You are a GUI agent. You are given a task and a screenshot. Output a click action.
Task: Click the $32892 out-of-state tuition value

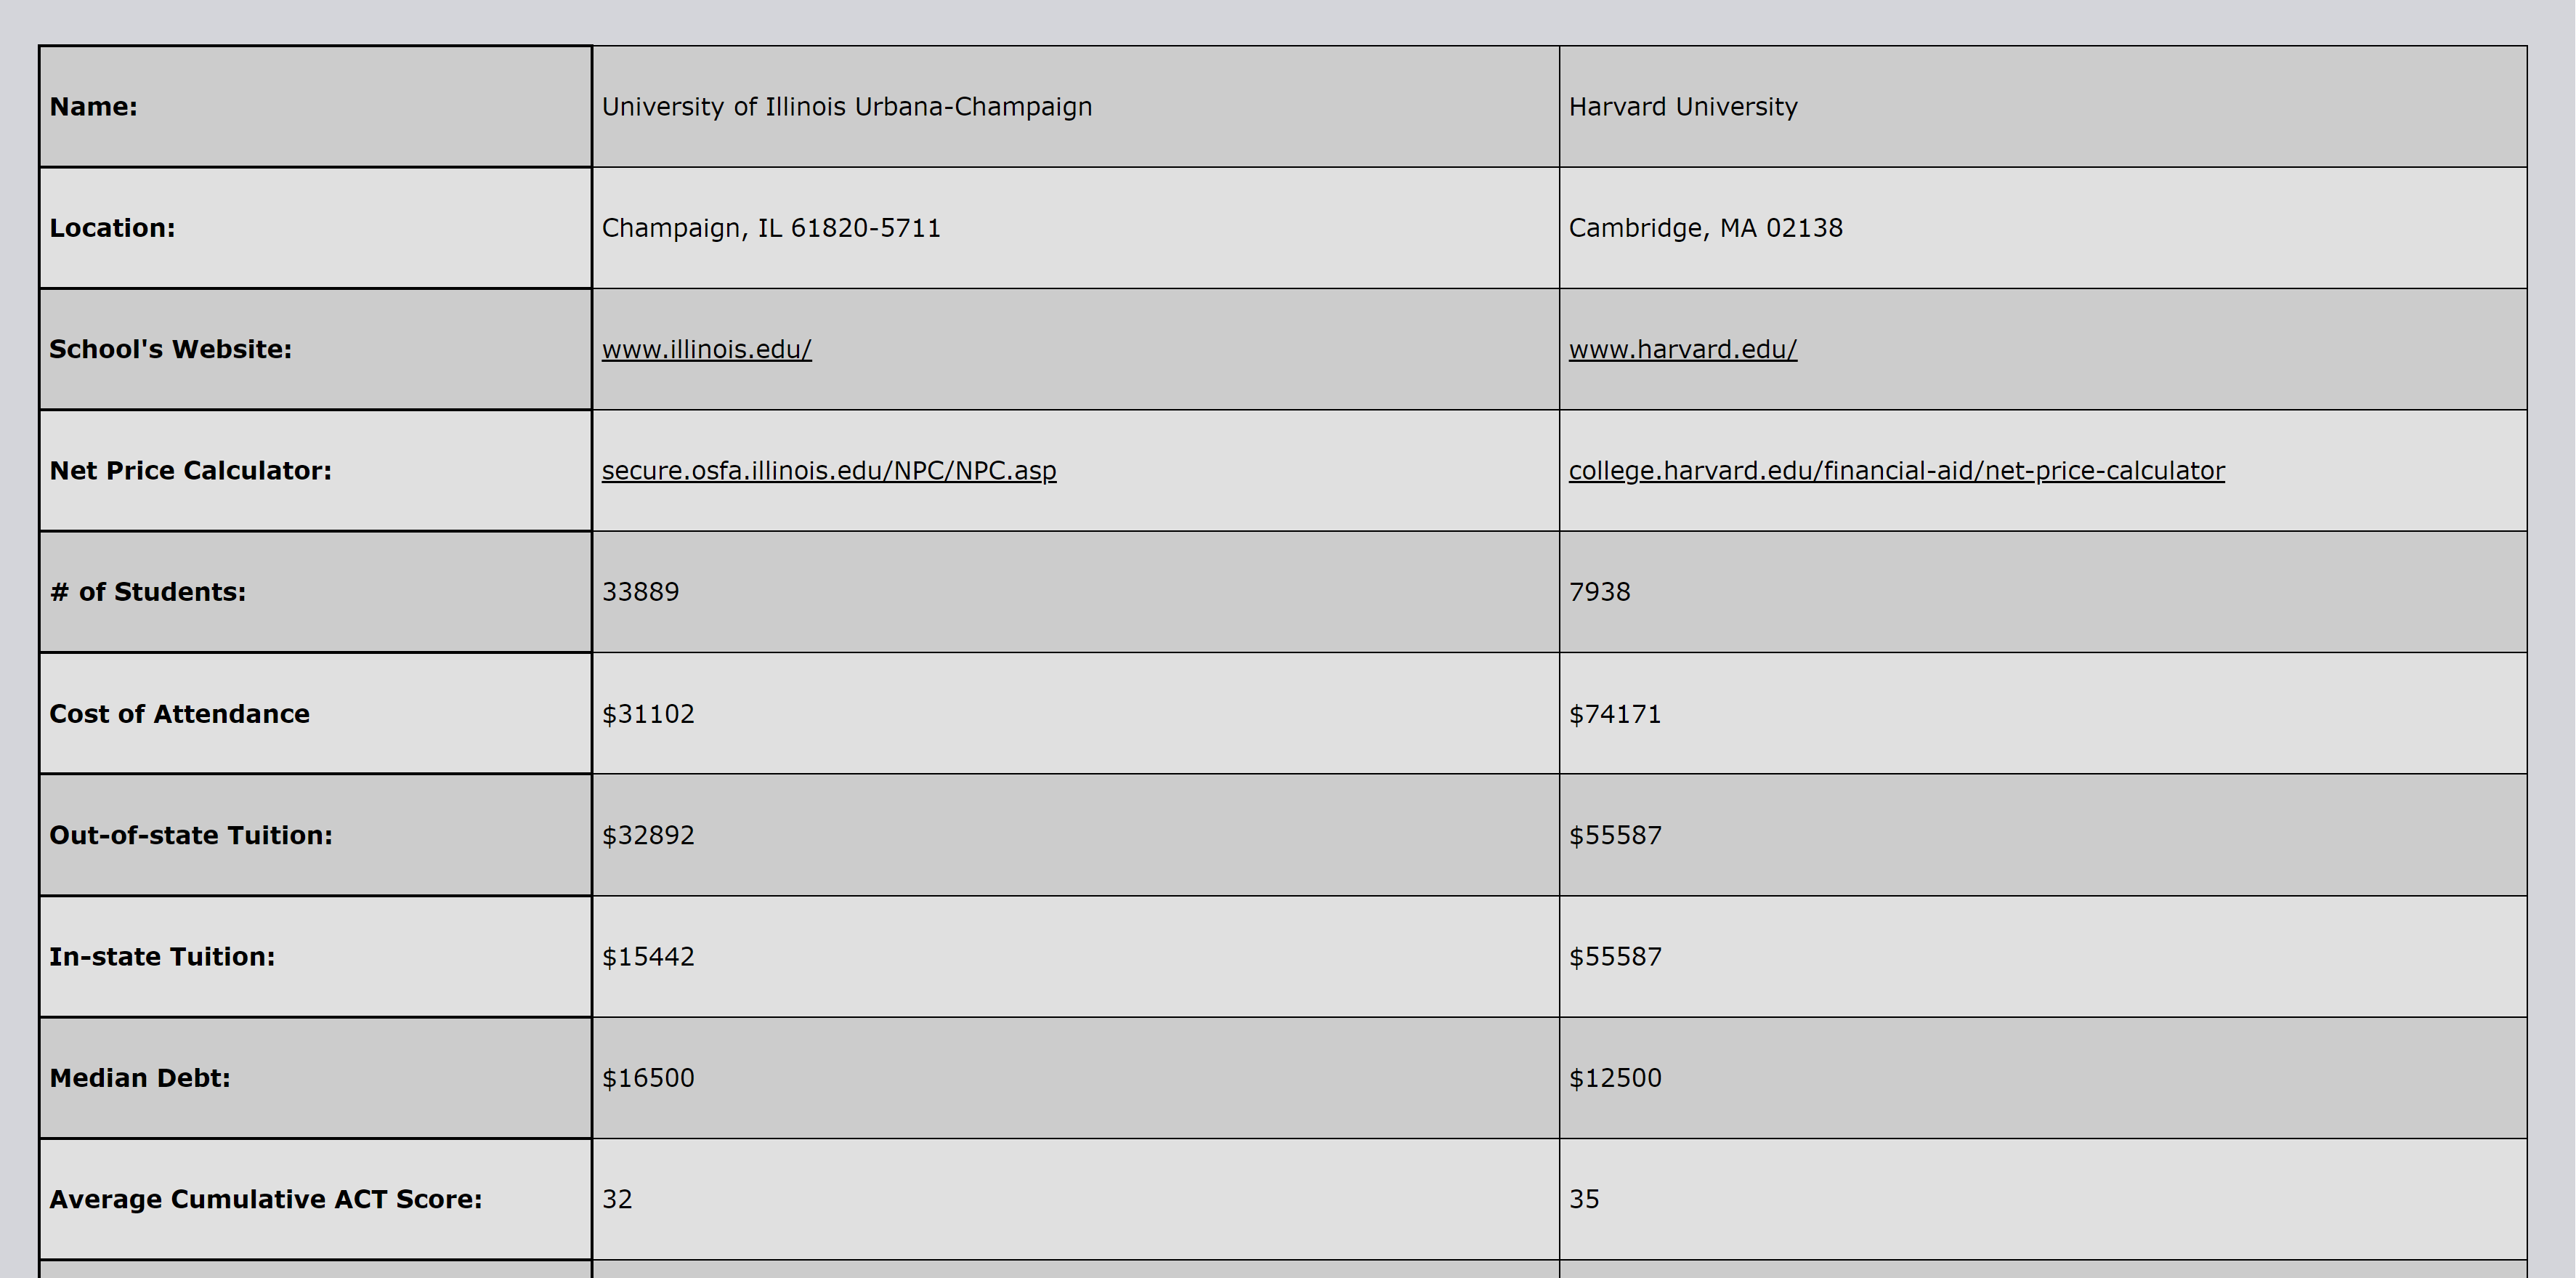click(647, 835)
